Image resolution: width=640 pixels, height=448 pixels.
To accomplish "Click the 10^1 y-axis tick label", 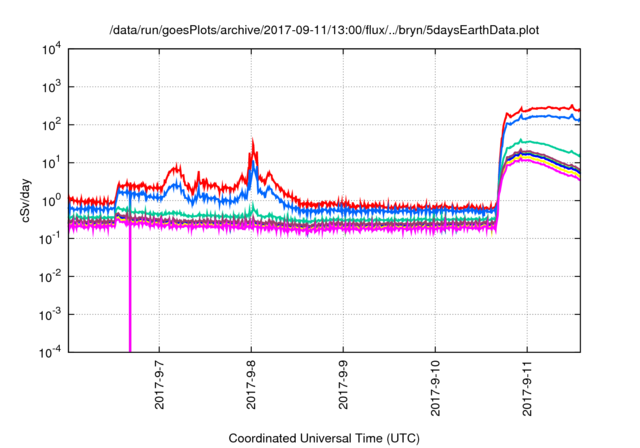I will coord(52,163).
